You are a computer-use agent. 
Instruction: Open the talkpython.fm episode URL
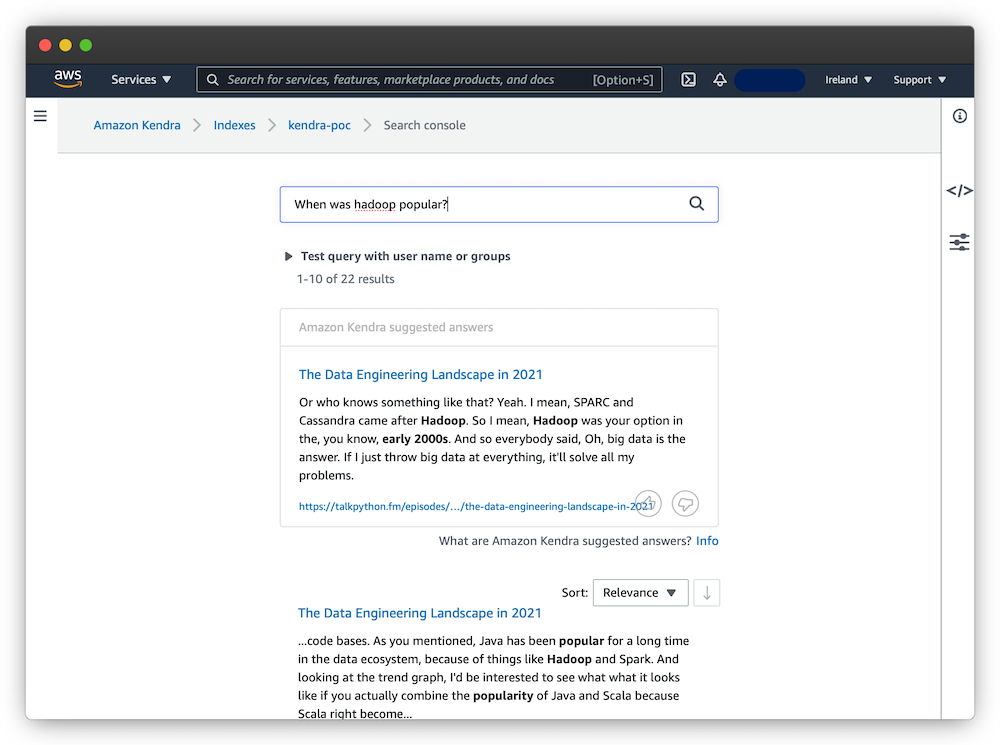(x=476, y=506)
